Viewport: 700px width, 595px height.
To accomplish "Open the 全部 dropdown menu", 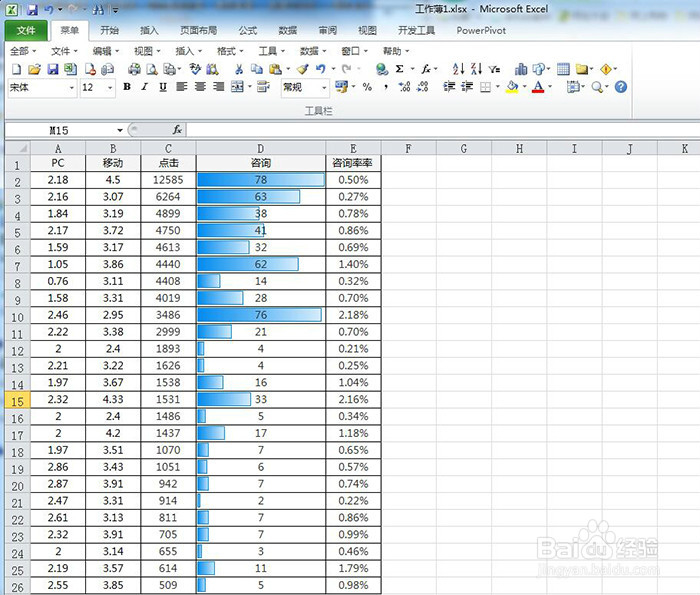I will [23, 51].
